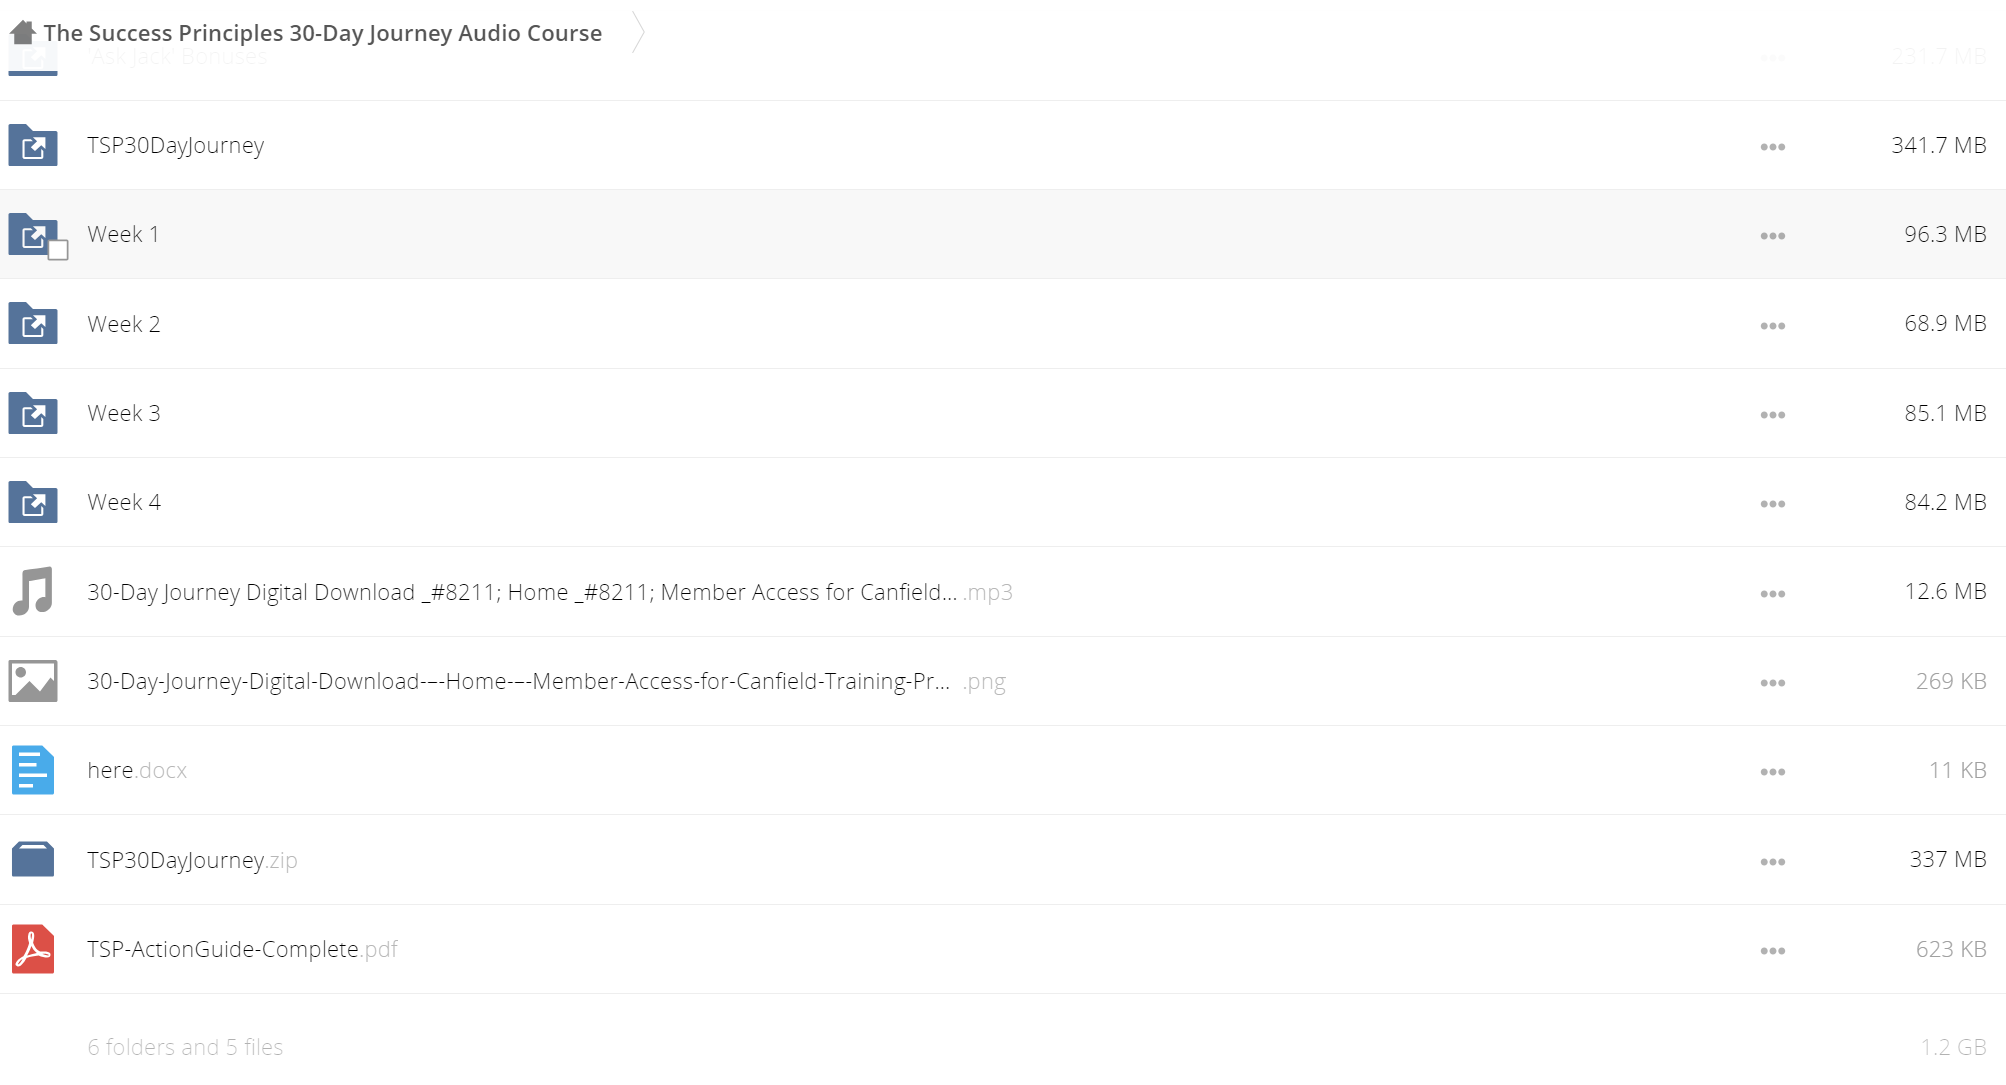This screenshot has width=2006, height=1085.
Task: Click the Week 3 shared folder icon
Action: tap(33, 413)
